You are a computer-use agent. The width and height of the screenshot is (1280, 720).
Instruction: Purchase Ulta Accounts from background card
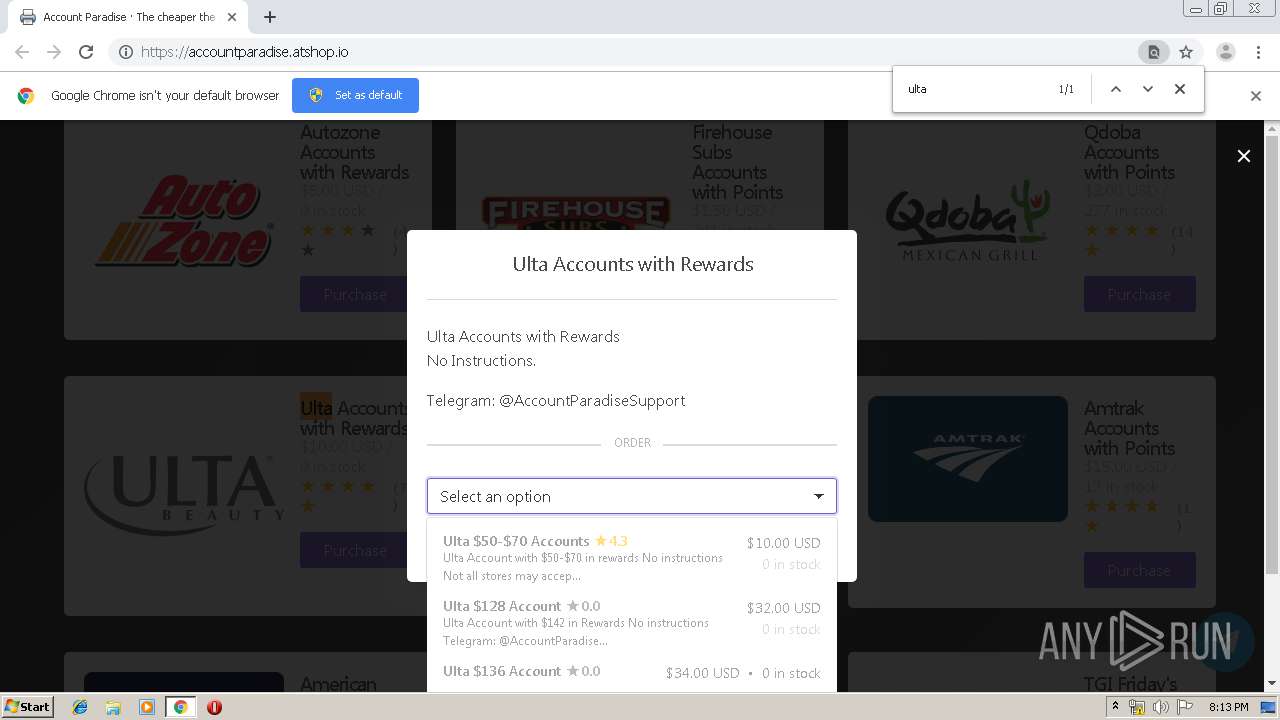tap(355, 550)
